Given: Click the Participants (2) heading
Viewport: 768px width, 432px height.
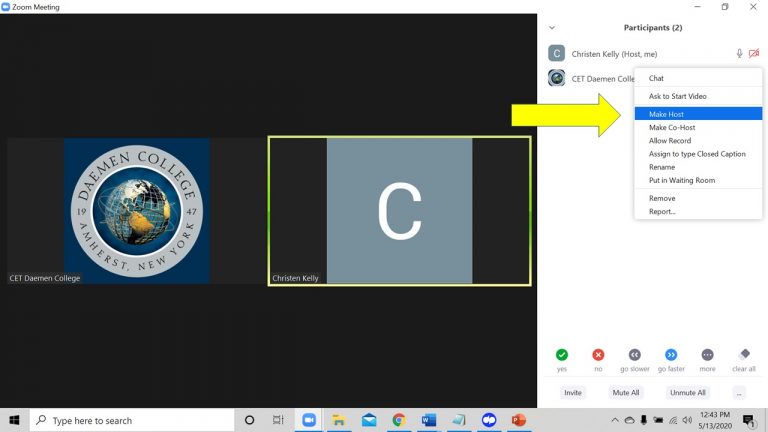Looking at the screenshot, I should [x=653, y=27].
